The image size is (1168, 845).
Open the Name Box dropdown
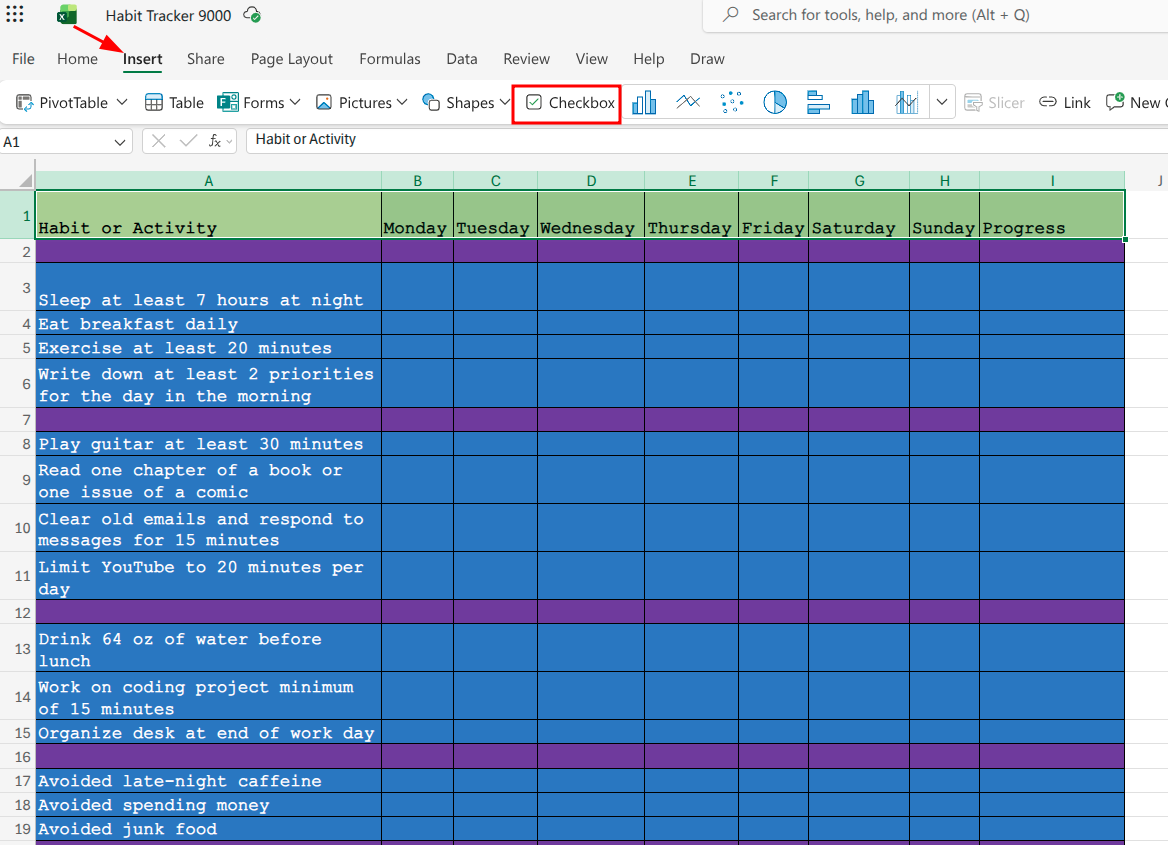coord(119,142)
